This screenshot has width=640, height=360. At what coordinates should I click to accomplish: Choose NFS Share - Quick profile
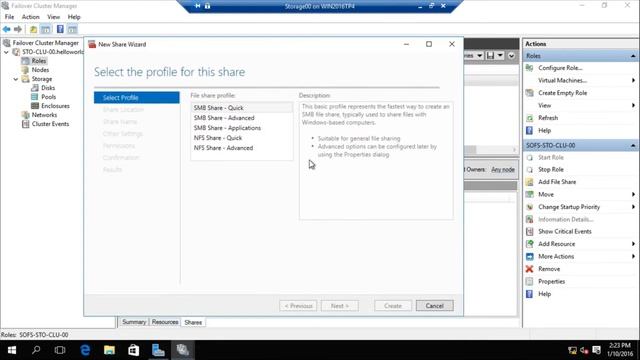click(242, 138)
